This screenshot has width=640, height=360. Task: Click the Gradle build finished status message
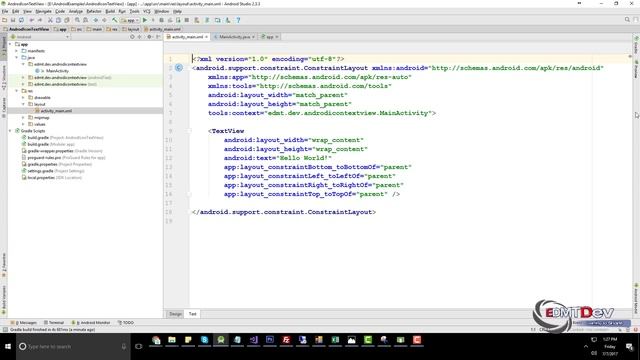pyautogui.click(x=52, y=329)
